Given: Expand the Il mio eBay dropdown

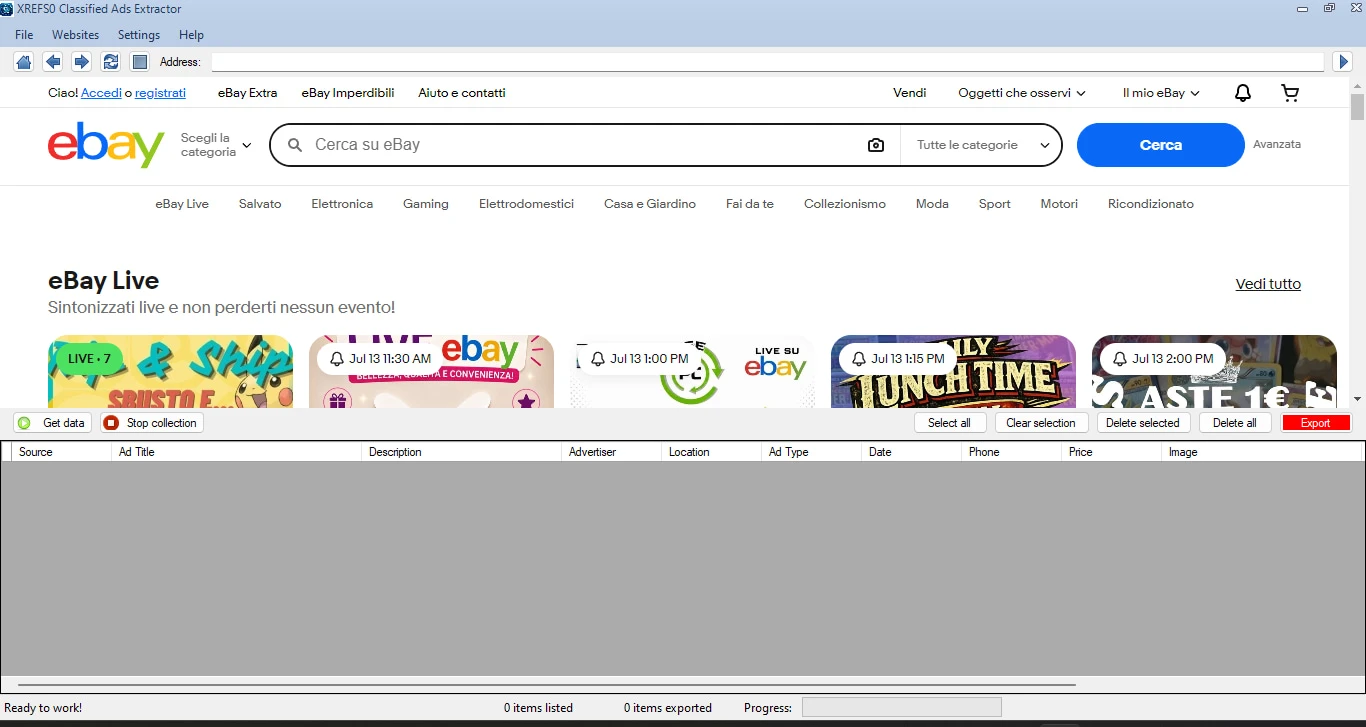Looking at the screenshot, I should (x=1161, y=93).
